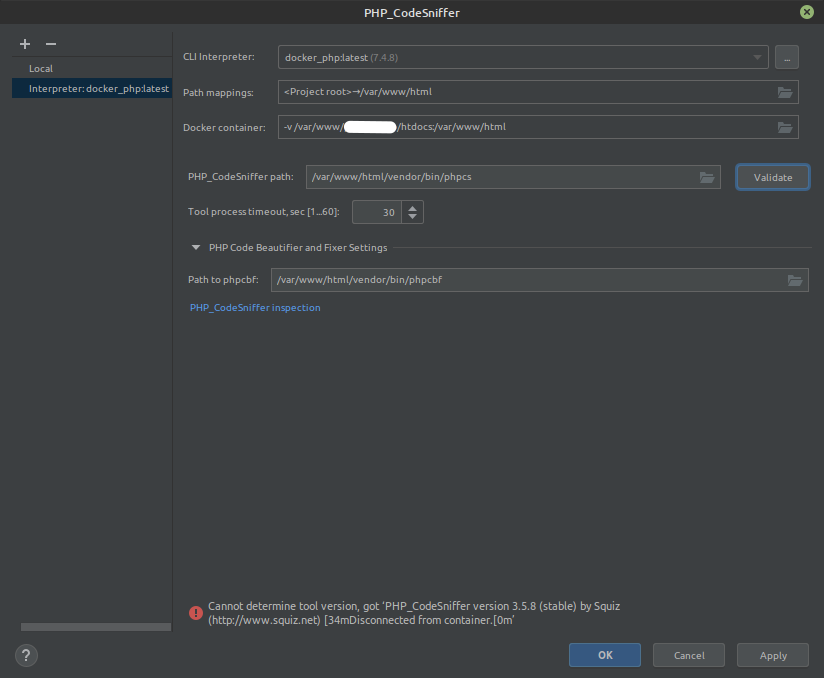Open help with question mark icon

[x=26, y=655]
